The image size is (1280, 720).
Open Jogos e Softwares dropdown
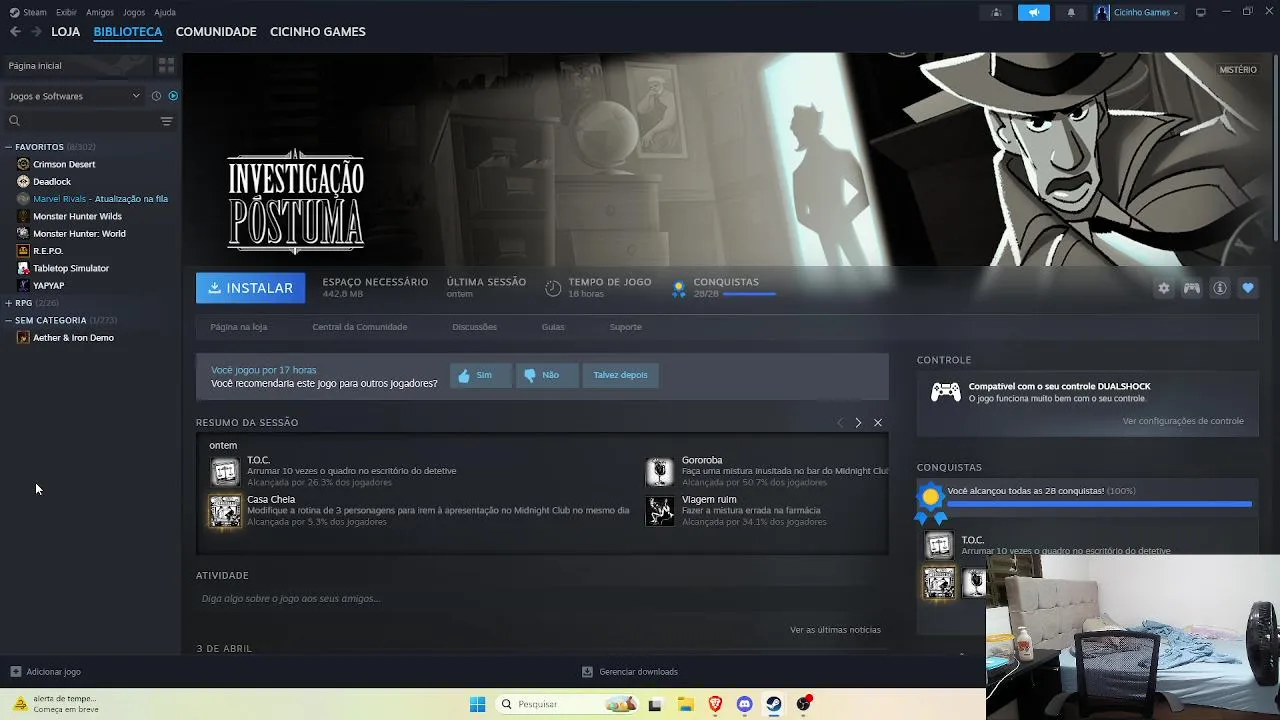point(74,96)
